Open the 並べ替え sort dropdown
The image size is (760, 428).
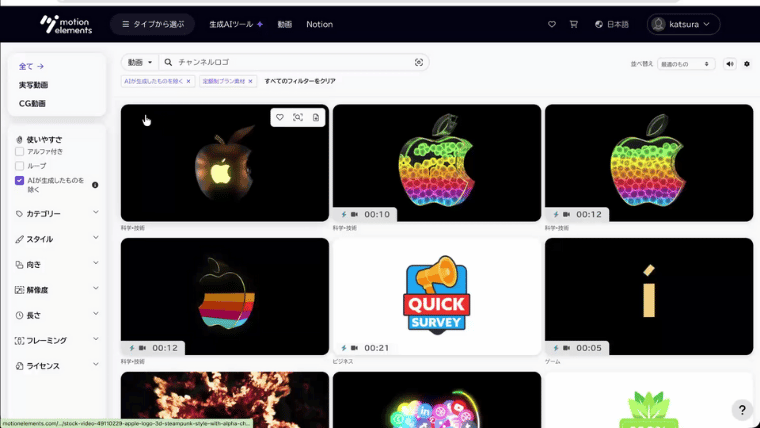coord(685,64)
